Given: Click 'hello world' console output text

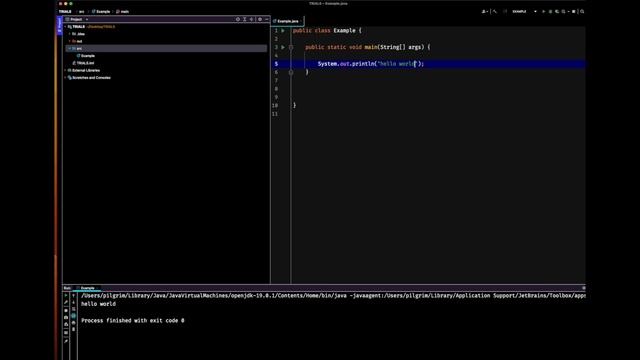Looking at the screenshot, I should tap(98, 304).
